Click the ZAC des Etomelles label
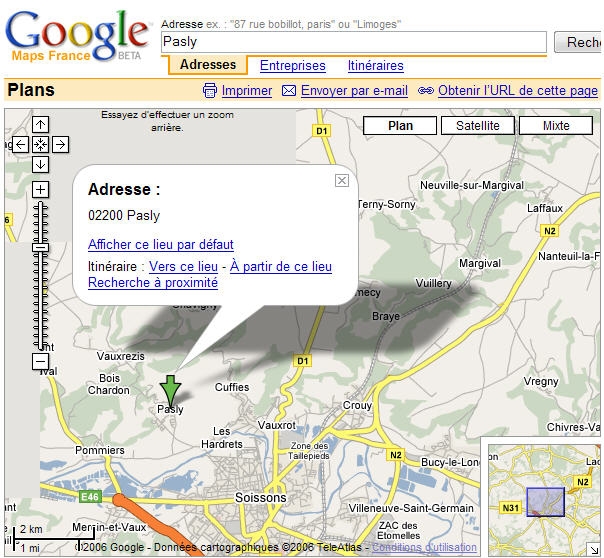The image size is (604, 558). (398, 531)
